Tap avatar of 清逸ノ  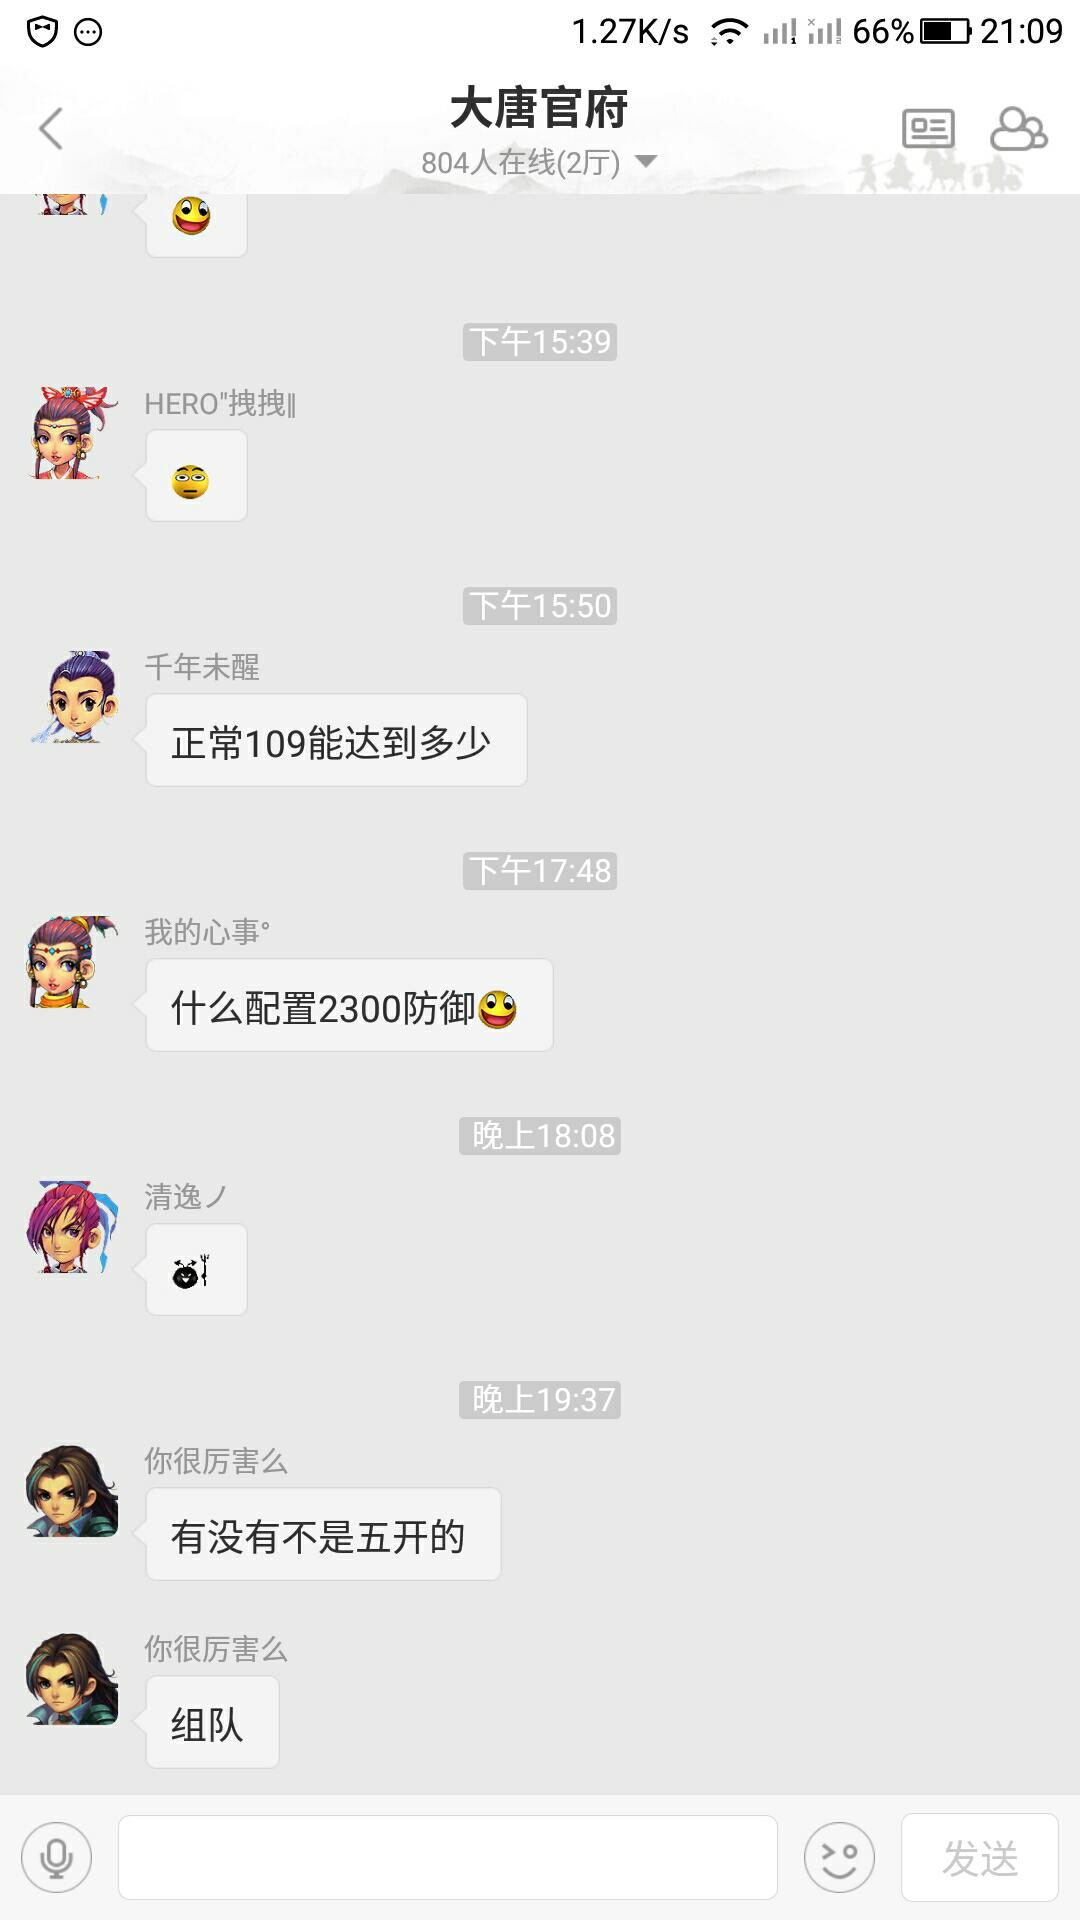click(x=73, y=1226)
